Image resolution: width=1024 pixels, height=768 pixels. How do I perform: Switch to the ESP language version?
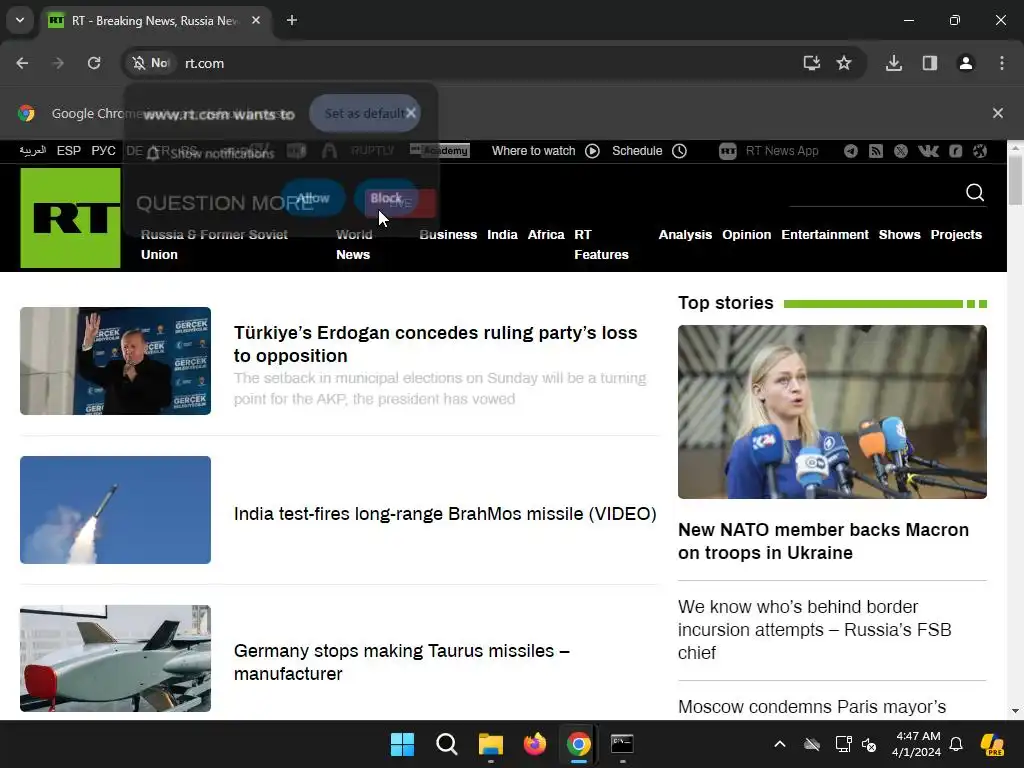click(69, 151)
